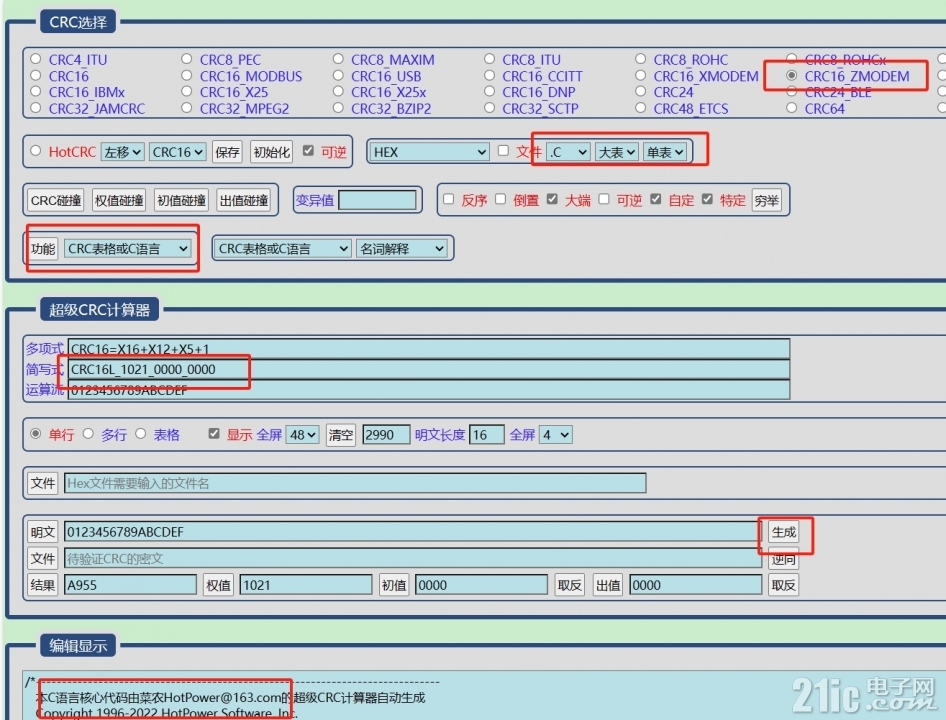Choose the CRC8_MAXIM radio option

[338, 59]
